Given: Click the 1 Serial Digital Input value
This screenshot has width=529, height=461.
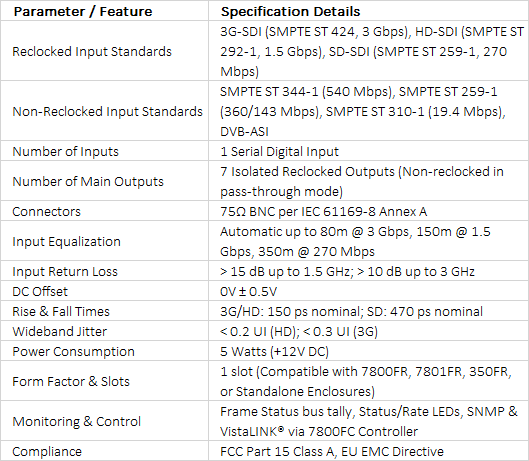Looking at the screenshot, I should point(279,152).
